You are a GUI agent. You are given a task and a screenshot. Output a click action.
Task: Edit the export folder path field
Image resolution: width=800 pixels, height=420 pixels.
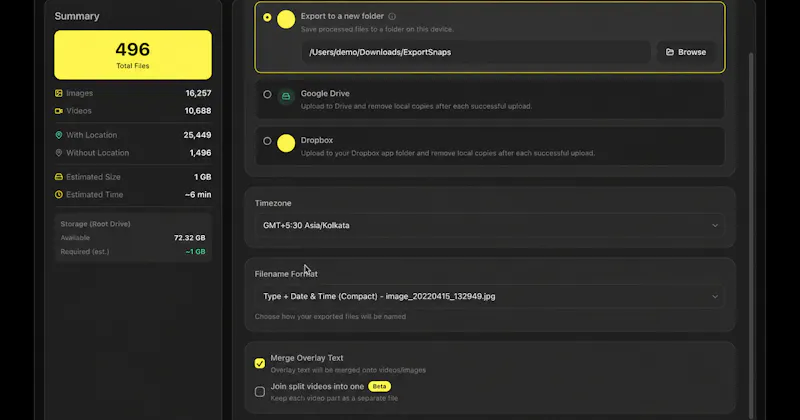click(476, 52)
